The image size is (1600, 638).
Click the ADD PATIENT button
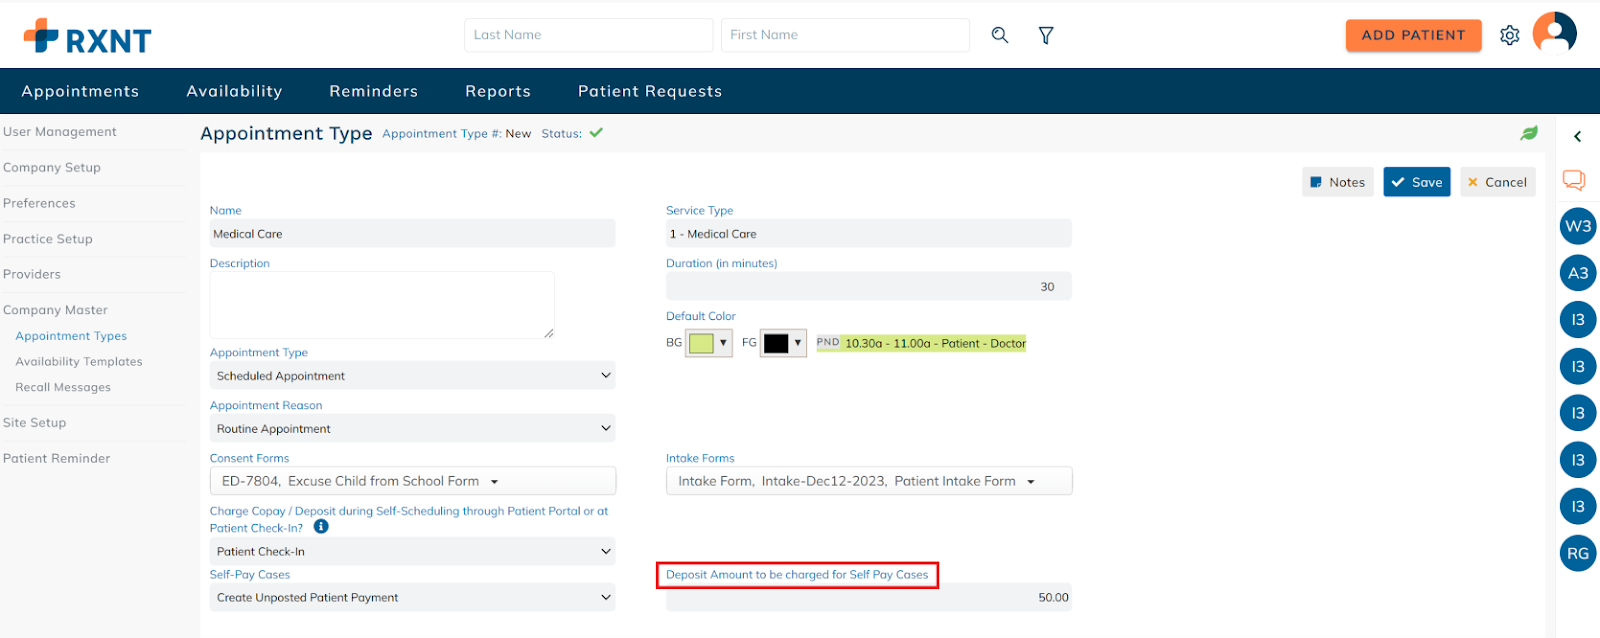point(1413,35)
